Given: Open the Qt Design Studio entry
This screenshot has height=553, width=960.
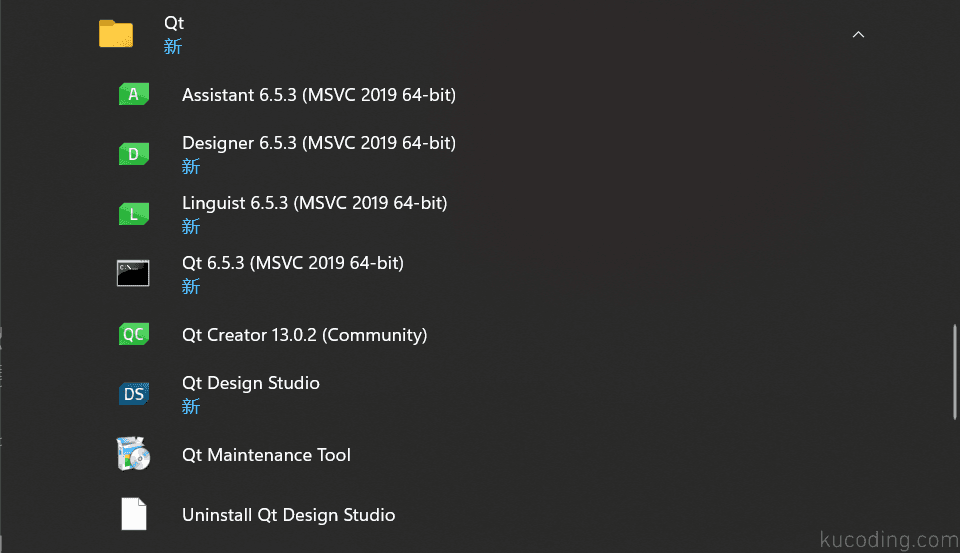Looking at the screenshot, I should click(250, 383).
